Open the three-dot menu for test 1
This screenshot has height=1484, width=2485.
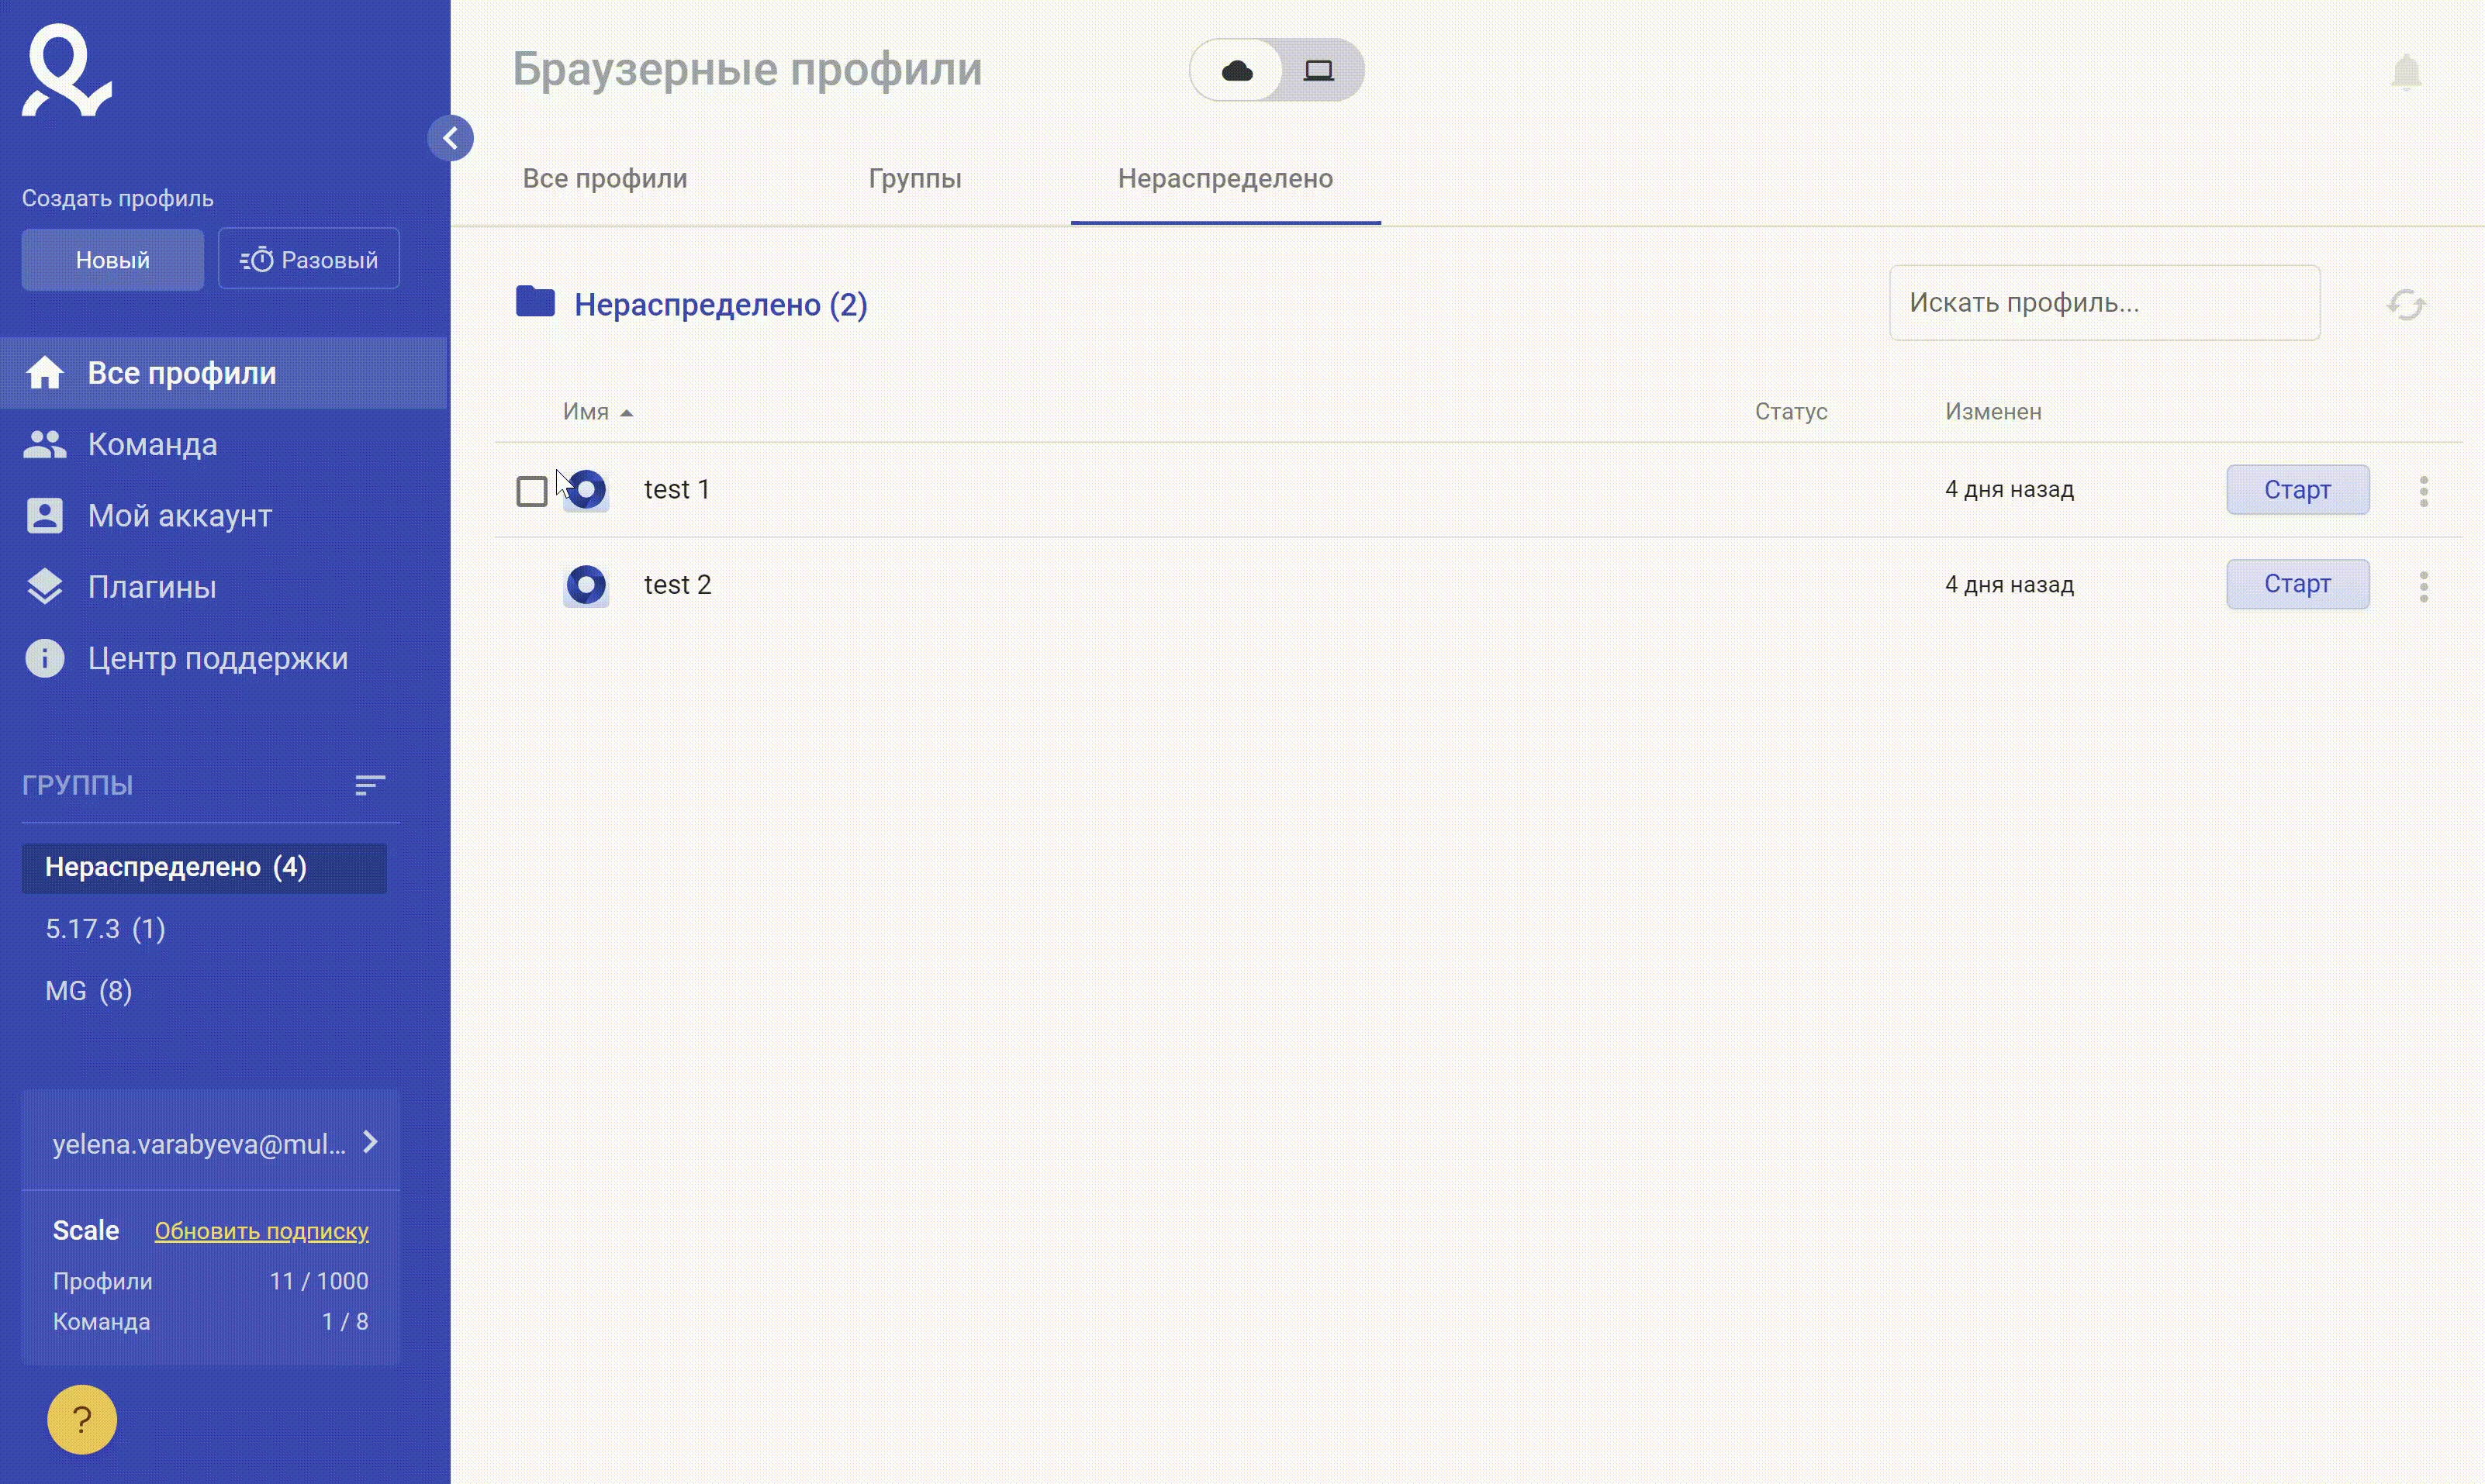[2423, 490]
